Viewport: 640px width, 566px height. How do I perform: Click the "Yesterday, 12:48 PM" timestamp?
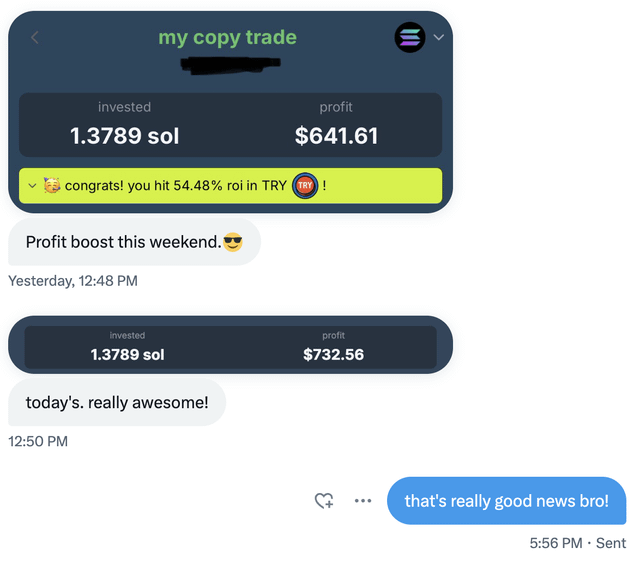[73, 281]
